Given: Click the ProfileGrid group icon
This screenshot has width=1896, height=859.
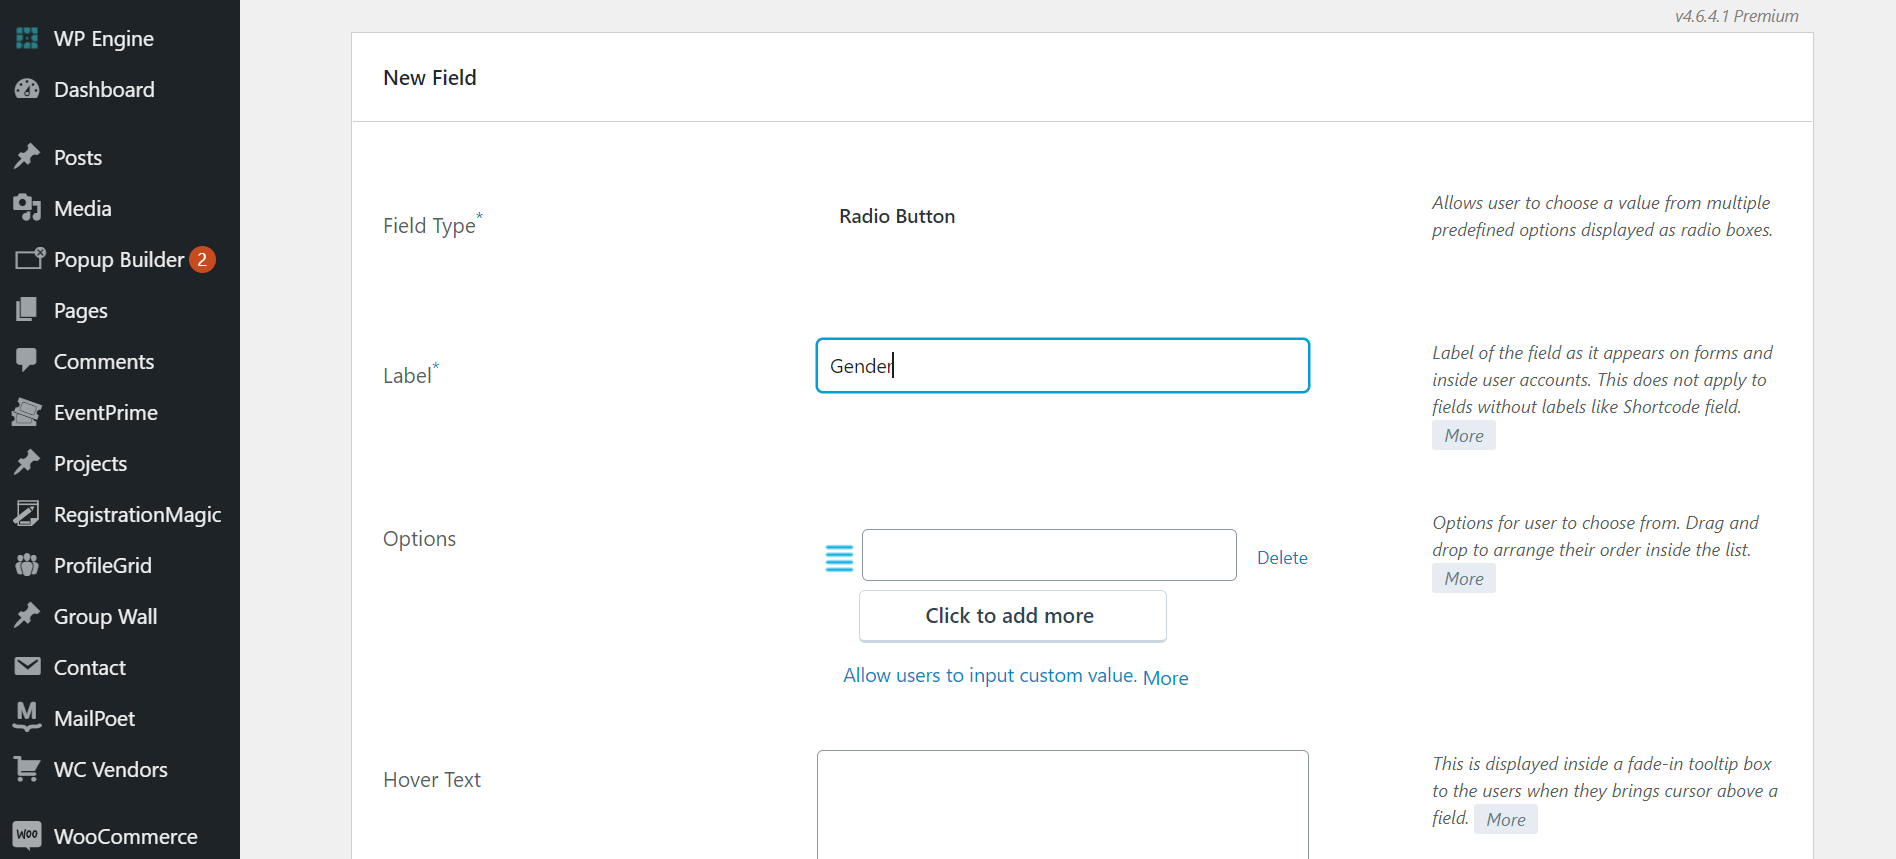Looking at the screenshot, I should [27, 565].
